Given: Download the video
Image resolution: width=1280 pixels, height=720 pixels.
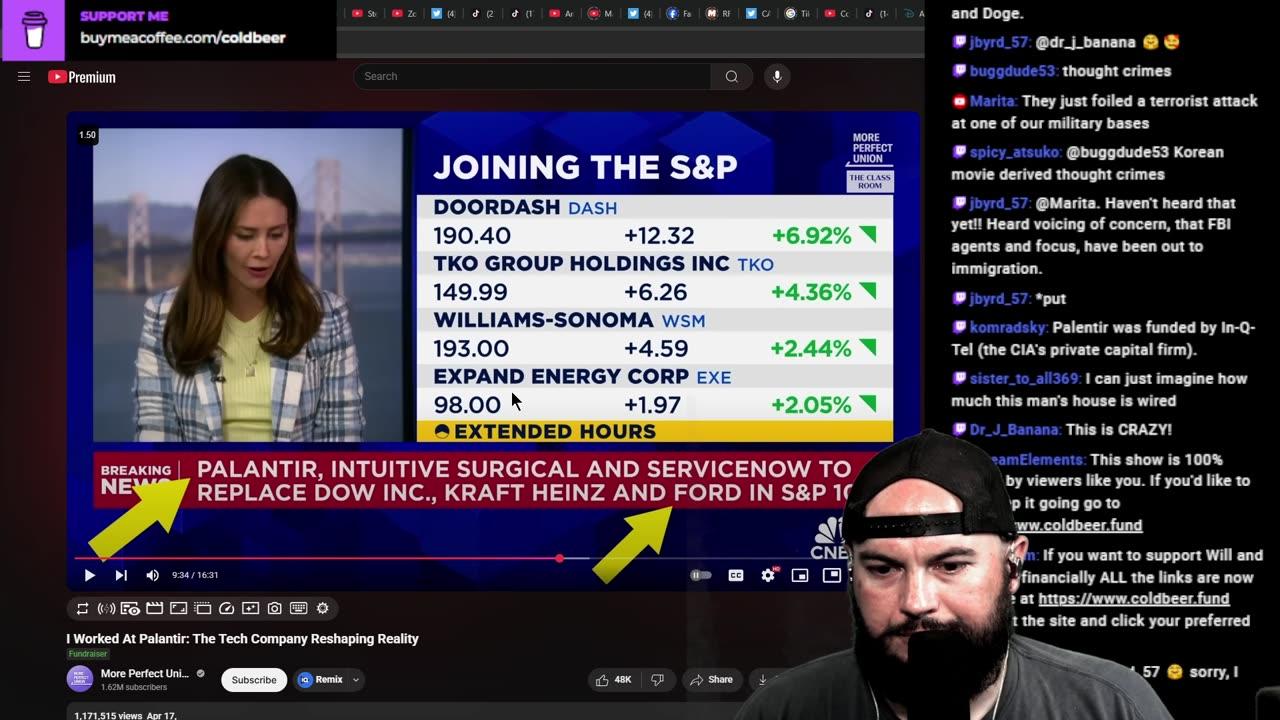Looking at the screenshot, I should 764,680.
